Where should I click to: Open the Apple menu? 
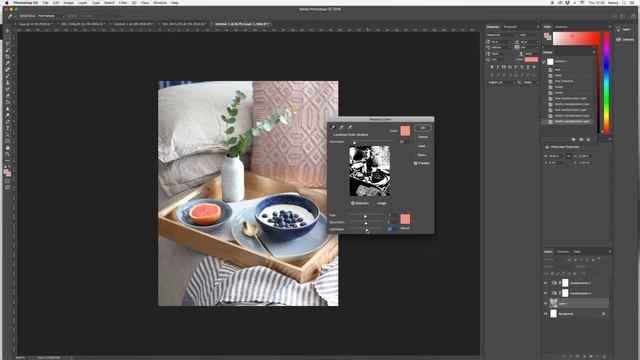pyautogui.click(x=7, y=3)
